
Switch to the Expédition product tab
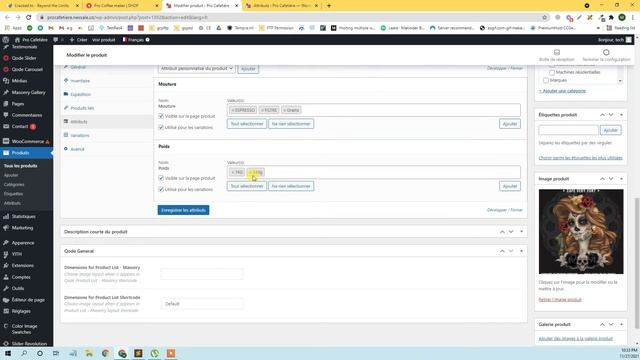80,94
